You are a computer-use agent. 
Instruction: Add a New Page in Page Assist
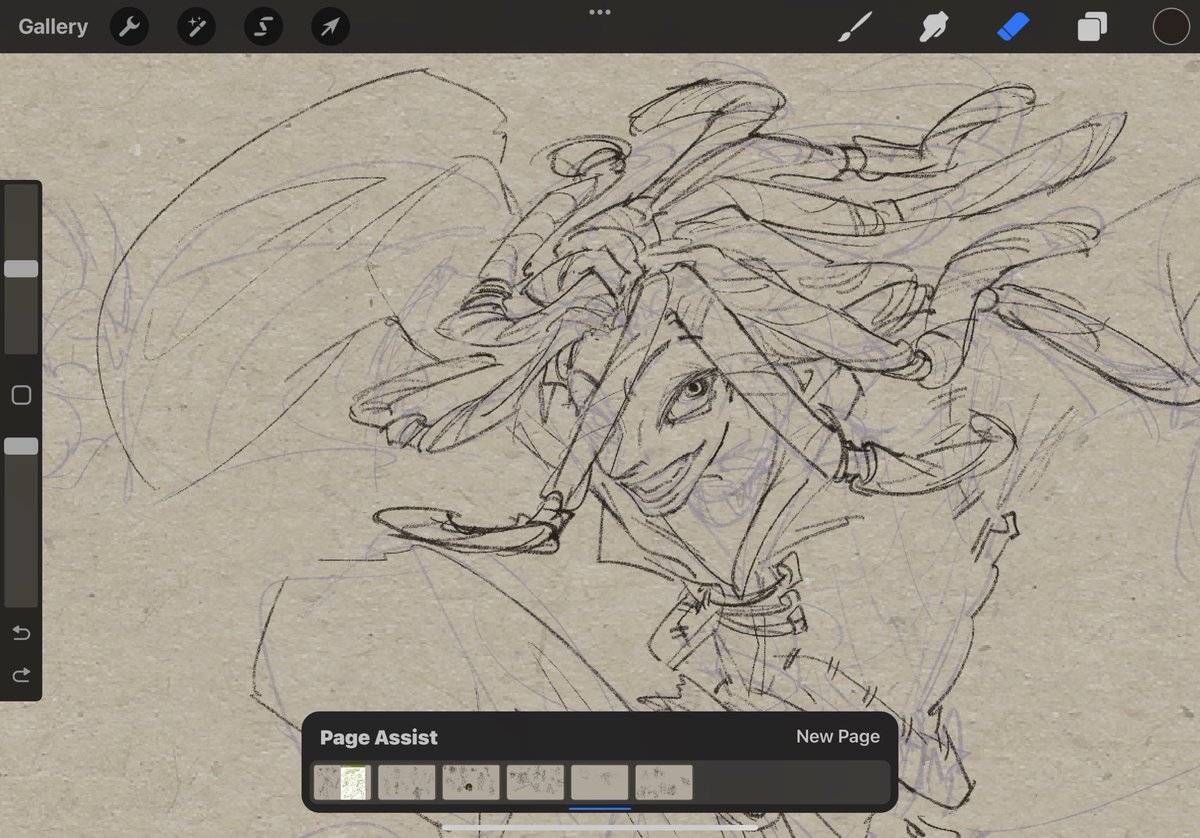(x=838, y=736)
